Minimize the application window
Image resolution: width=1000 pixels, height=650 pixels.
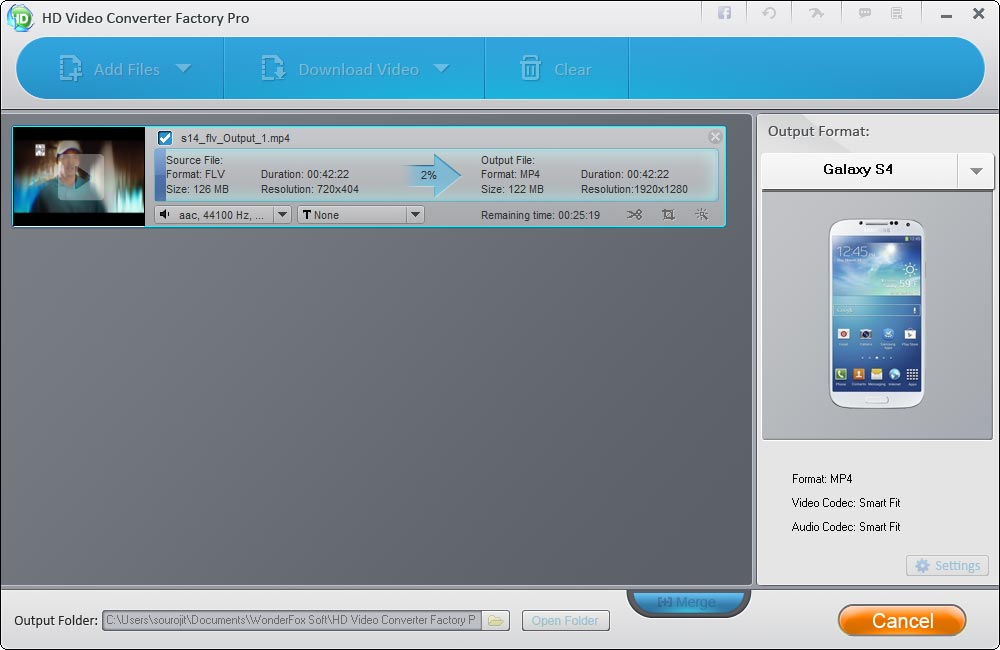pos(946,14)
